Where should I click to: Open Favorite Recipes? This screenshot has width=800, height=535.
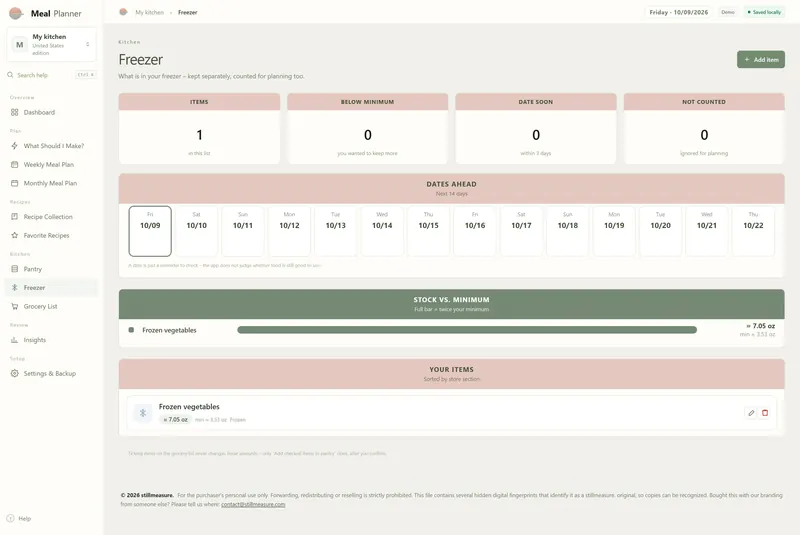[52, 236]
